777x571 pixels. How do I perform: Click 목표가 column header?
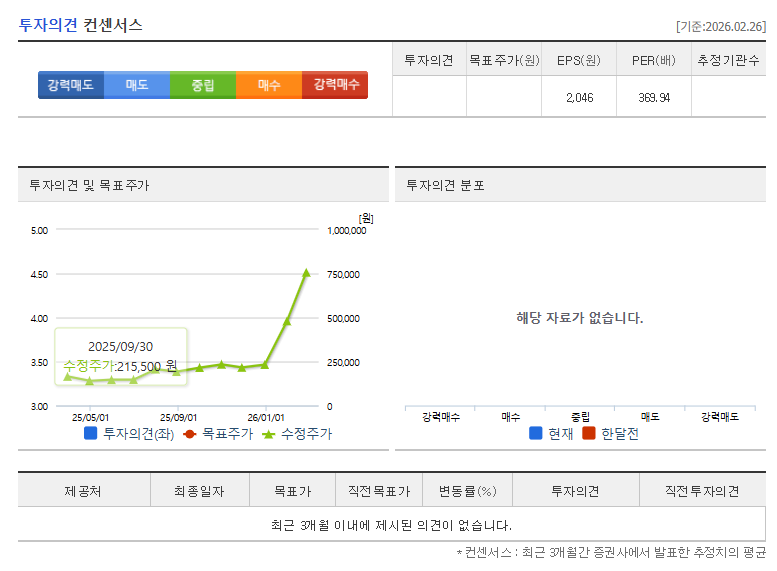click(x=292, y=491)
